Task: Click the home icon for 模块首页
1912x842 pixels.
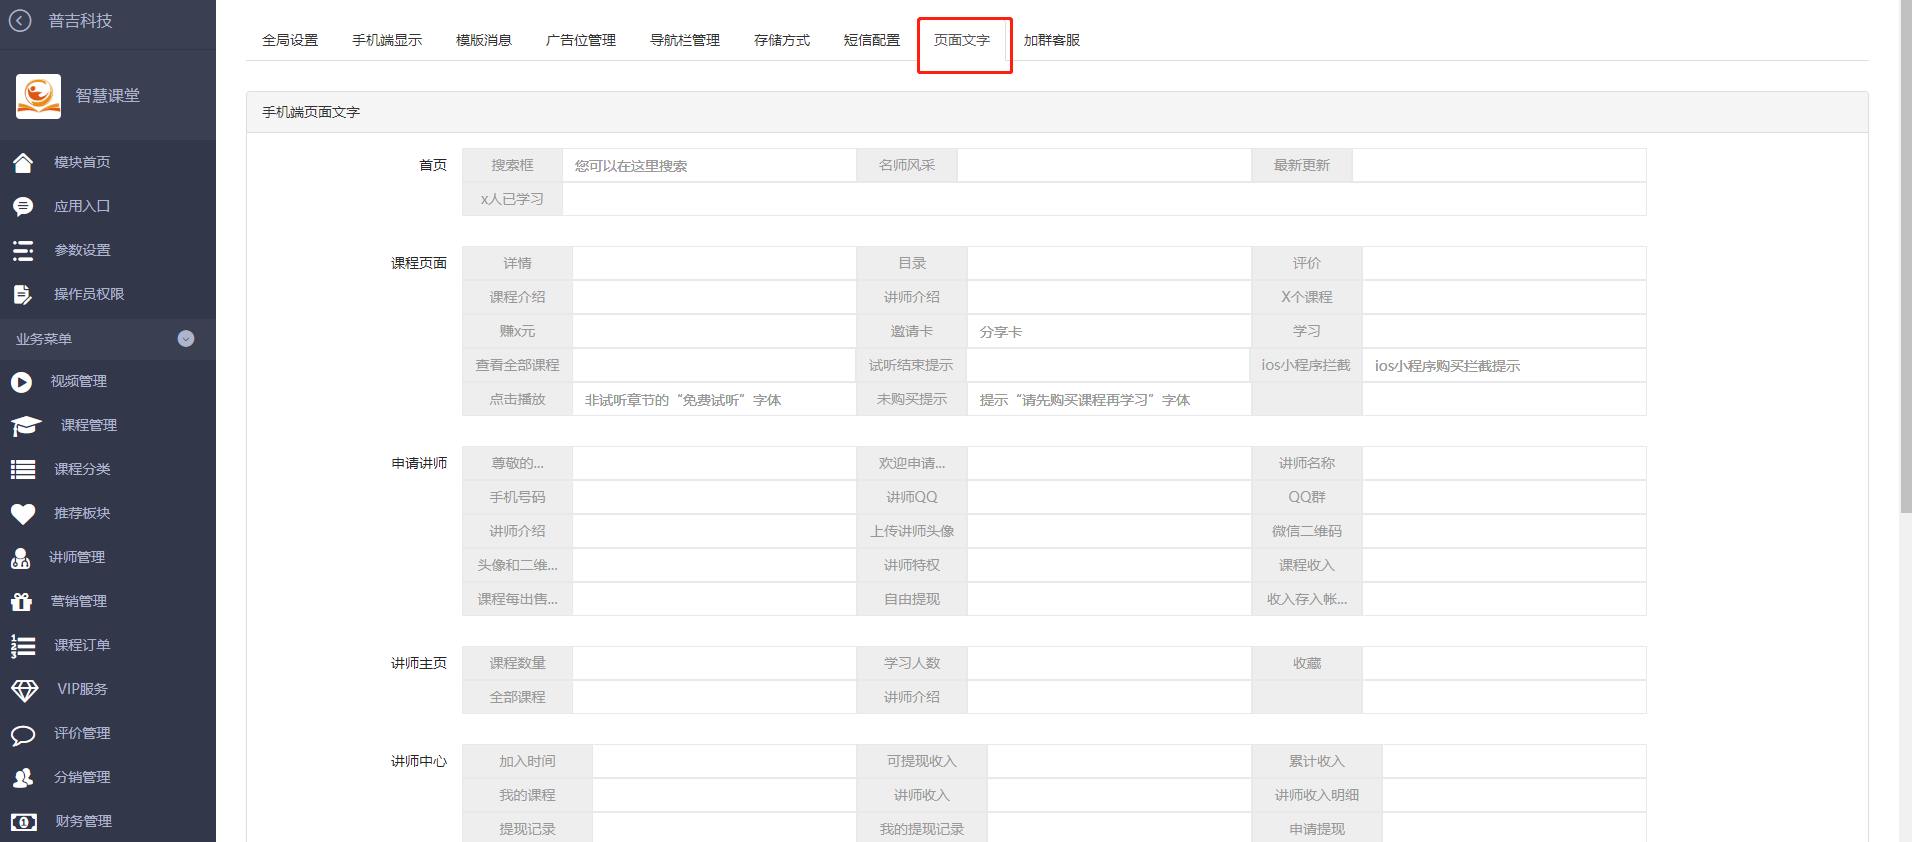Action: [23, 162]
